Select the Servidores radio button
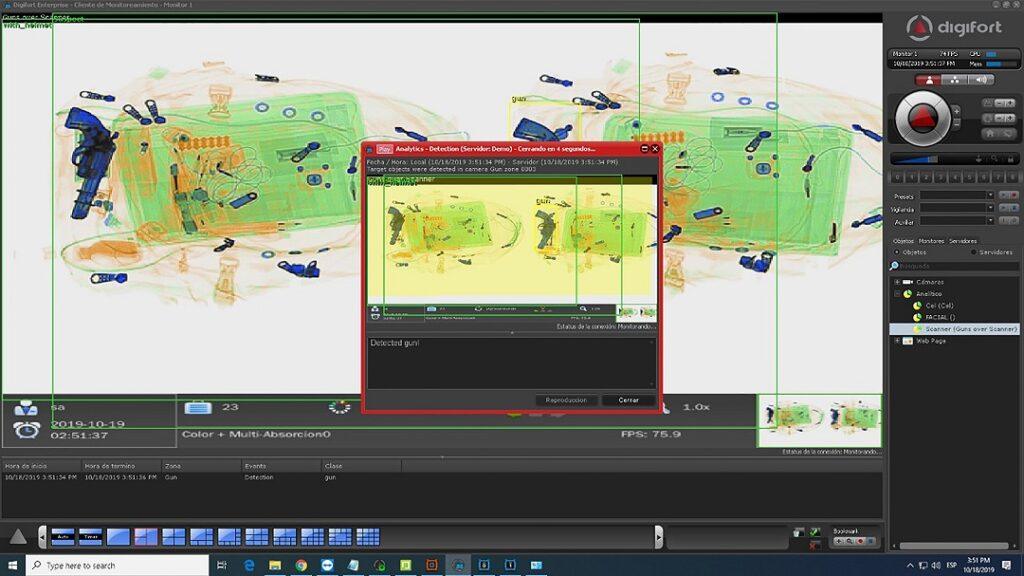 click(975, 252)
